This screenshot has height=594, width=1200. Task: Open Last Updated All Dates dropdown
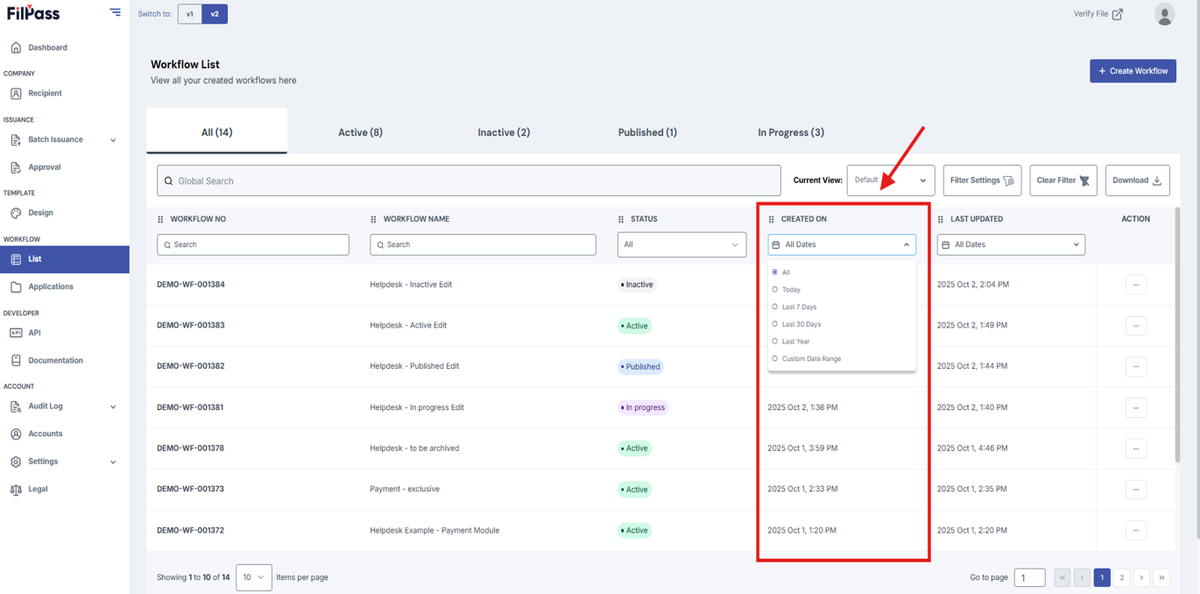point(1011,244)
